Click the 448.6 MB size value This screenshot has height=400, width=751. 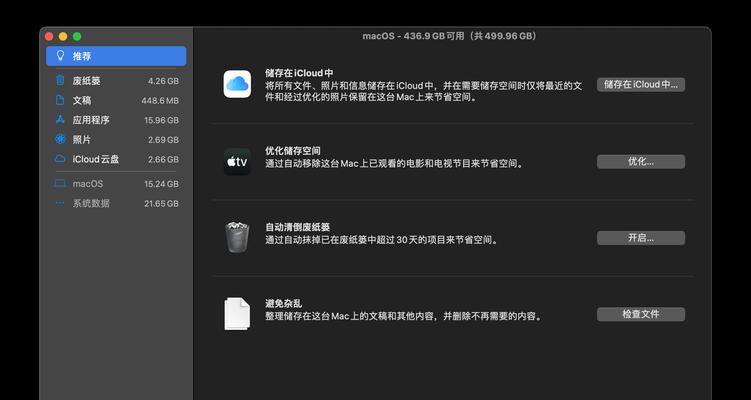click(160, 101)
